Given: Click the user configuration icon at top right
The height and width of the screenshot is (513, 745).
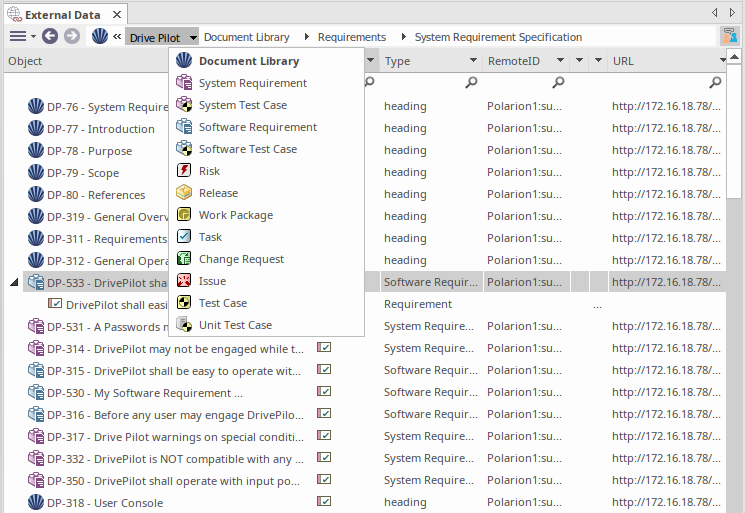Looking at the screenshot, I should point(730,36).
